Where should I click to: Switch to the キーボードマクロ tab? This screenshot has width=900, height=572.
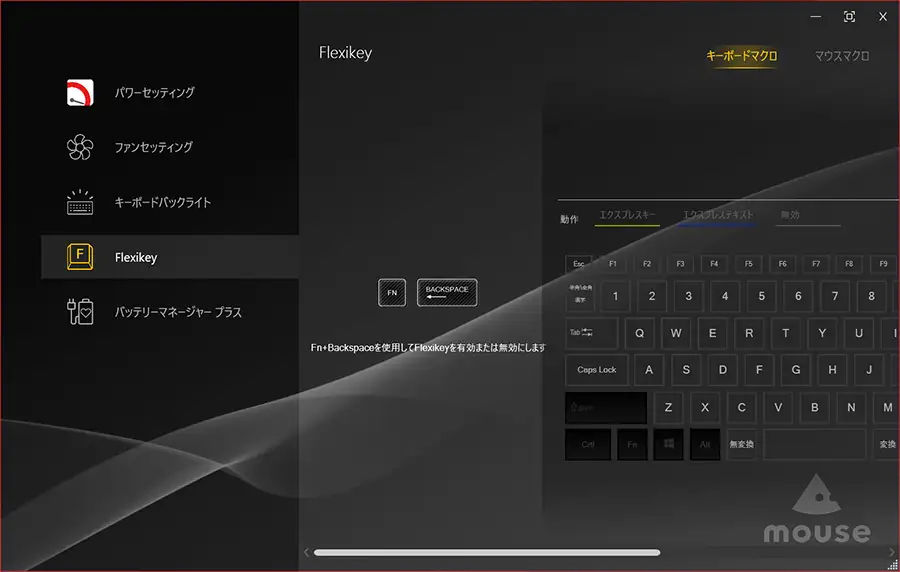[x=742, y=56]
